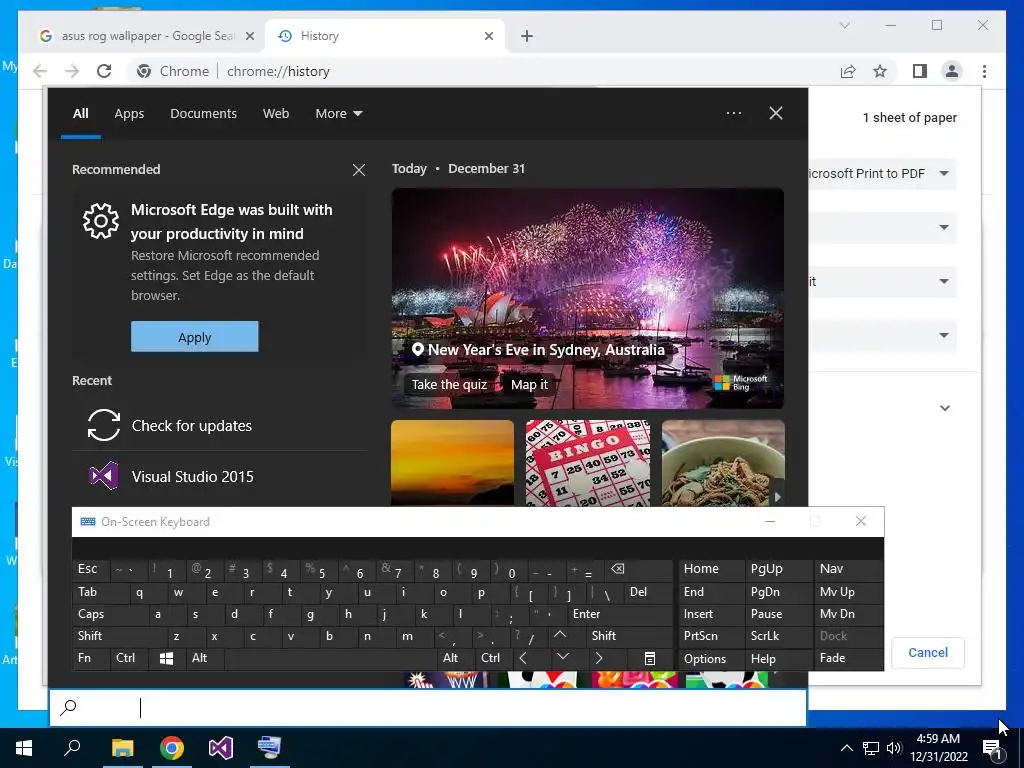Click in the Windows search box

(428, 708)
